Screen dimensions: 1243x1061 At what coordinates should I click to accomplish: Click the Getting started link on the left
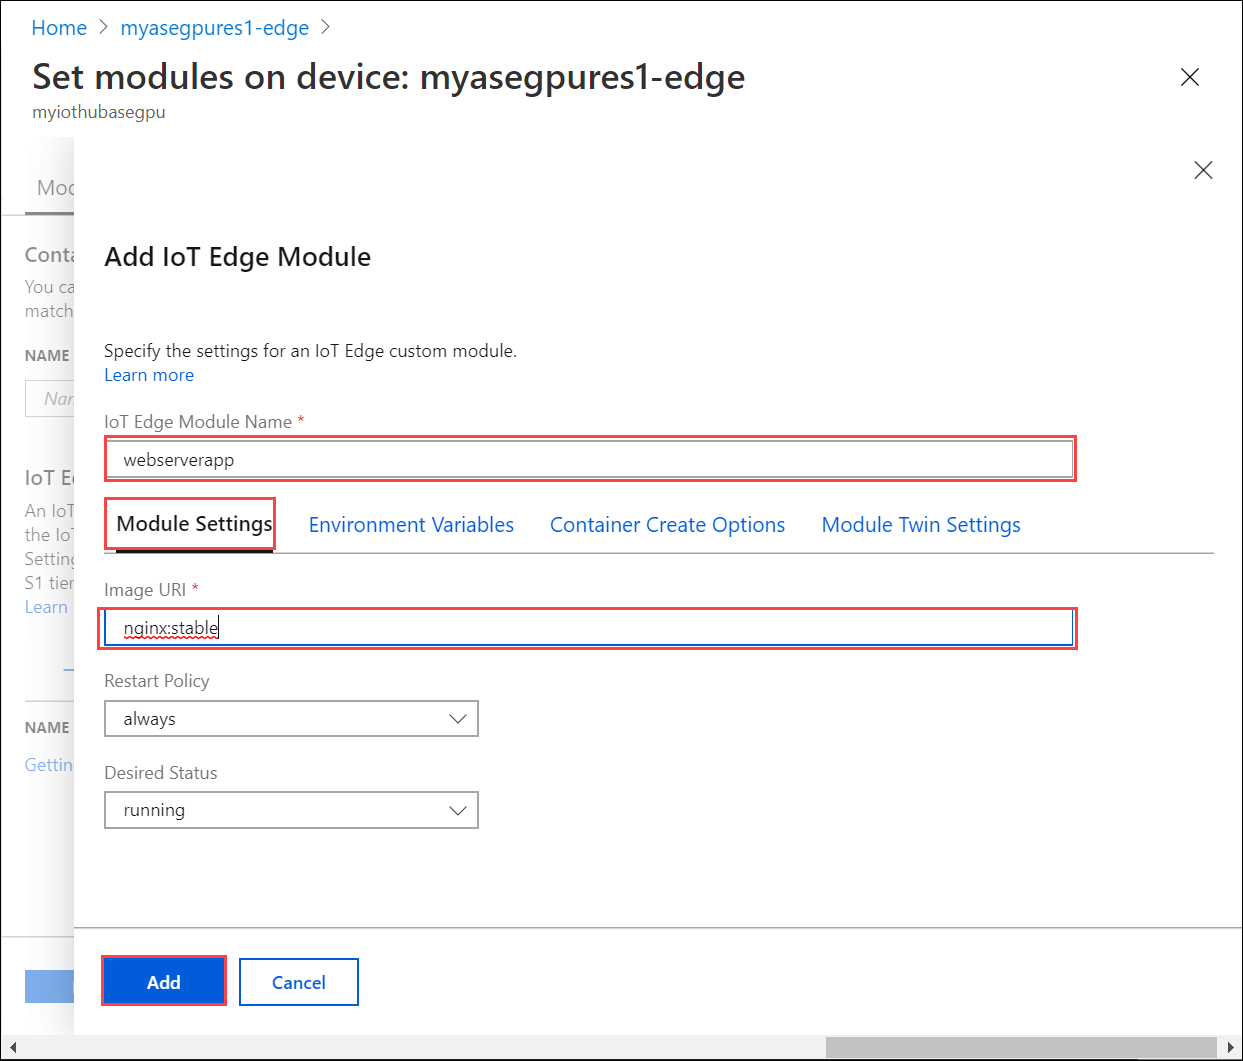(48, 764)
